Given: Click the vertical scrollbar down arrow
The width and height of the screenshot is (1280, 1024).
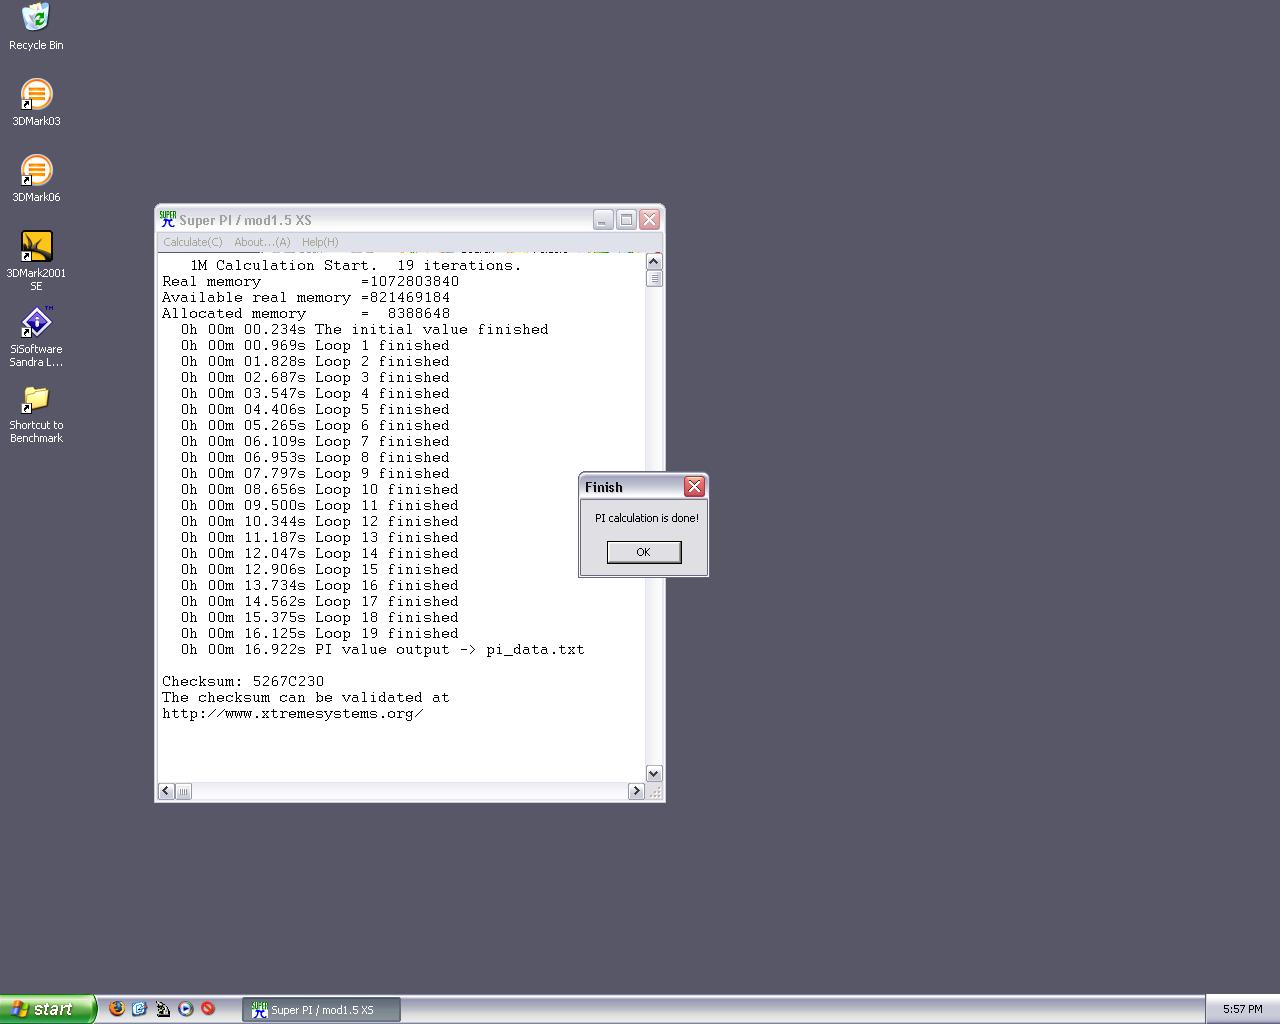Looking at the screenshot, I should [x=654, y=773].
